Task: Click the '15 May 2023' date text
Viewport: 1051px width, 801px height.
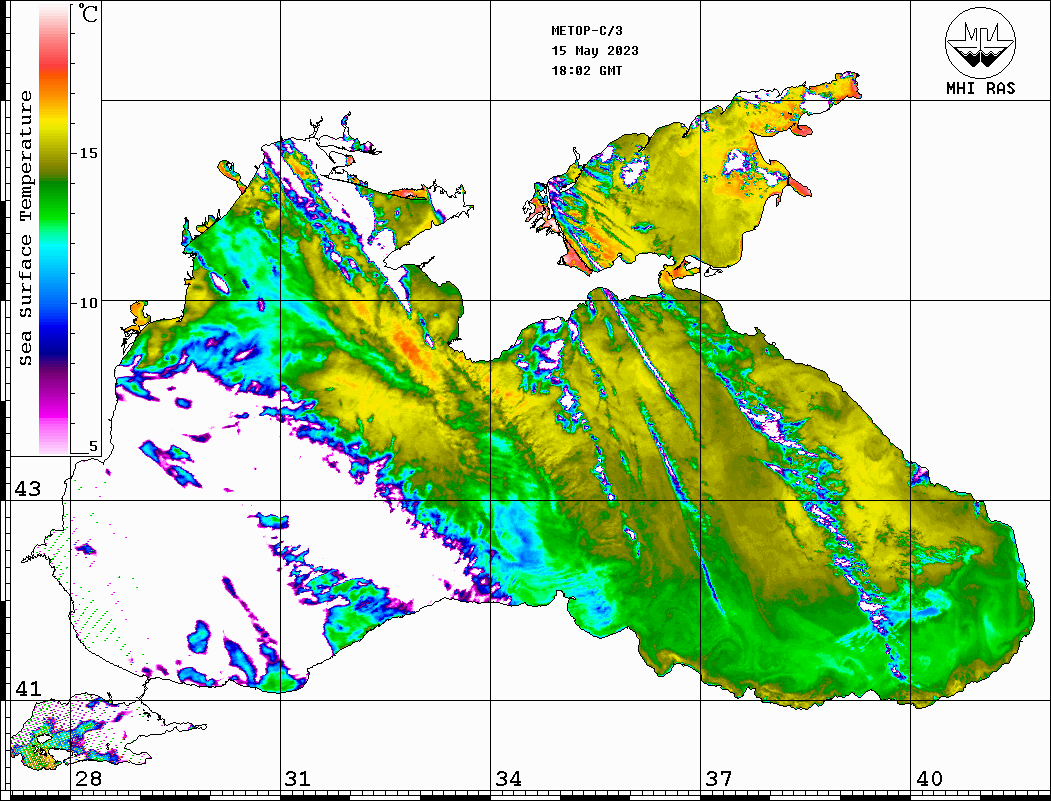Action: click(x=595, y=51)
